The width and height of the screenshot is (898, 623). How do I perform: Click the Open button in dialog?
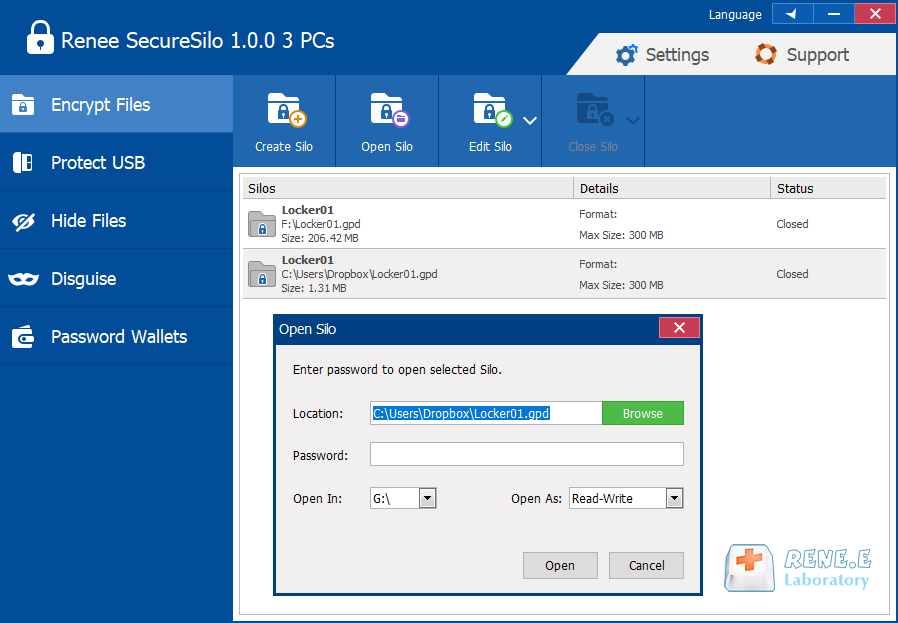(x=560, y=565)
